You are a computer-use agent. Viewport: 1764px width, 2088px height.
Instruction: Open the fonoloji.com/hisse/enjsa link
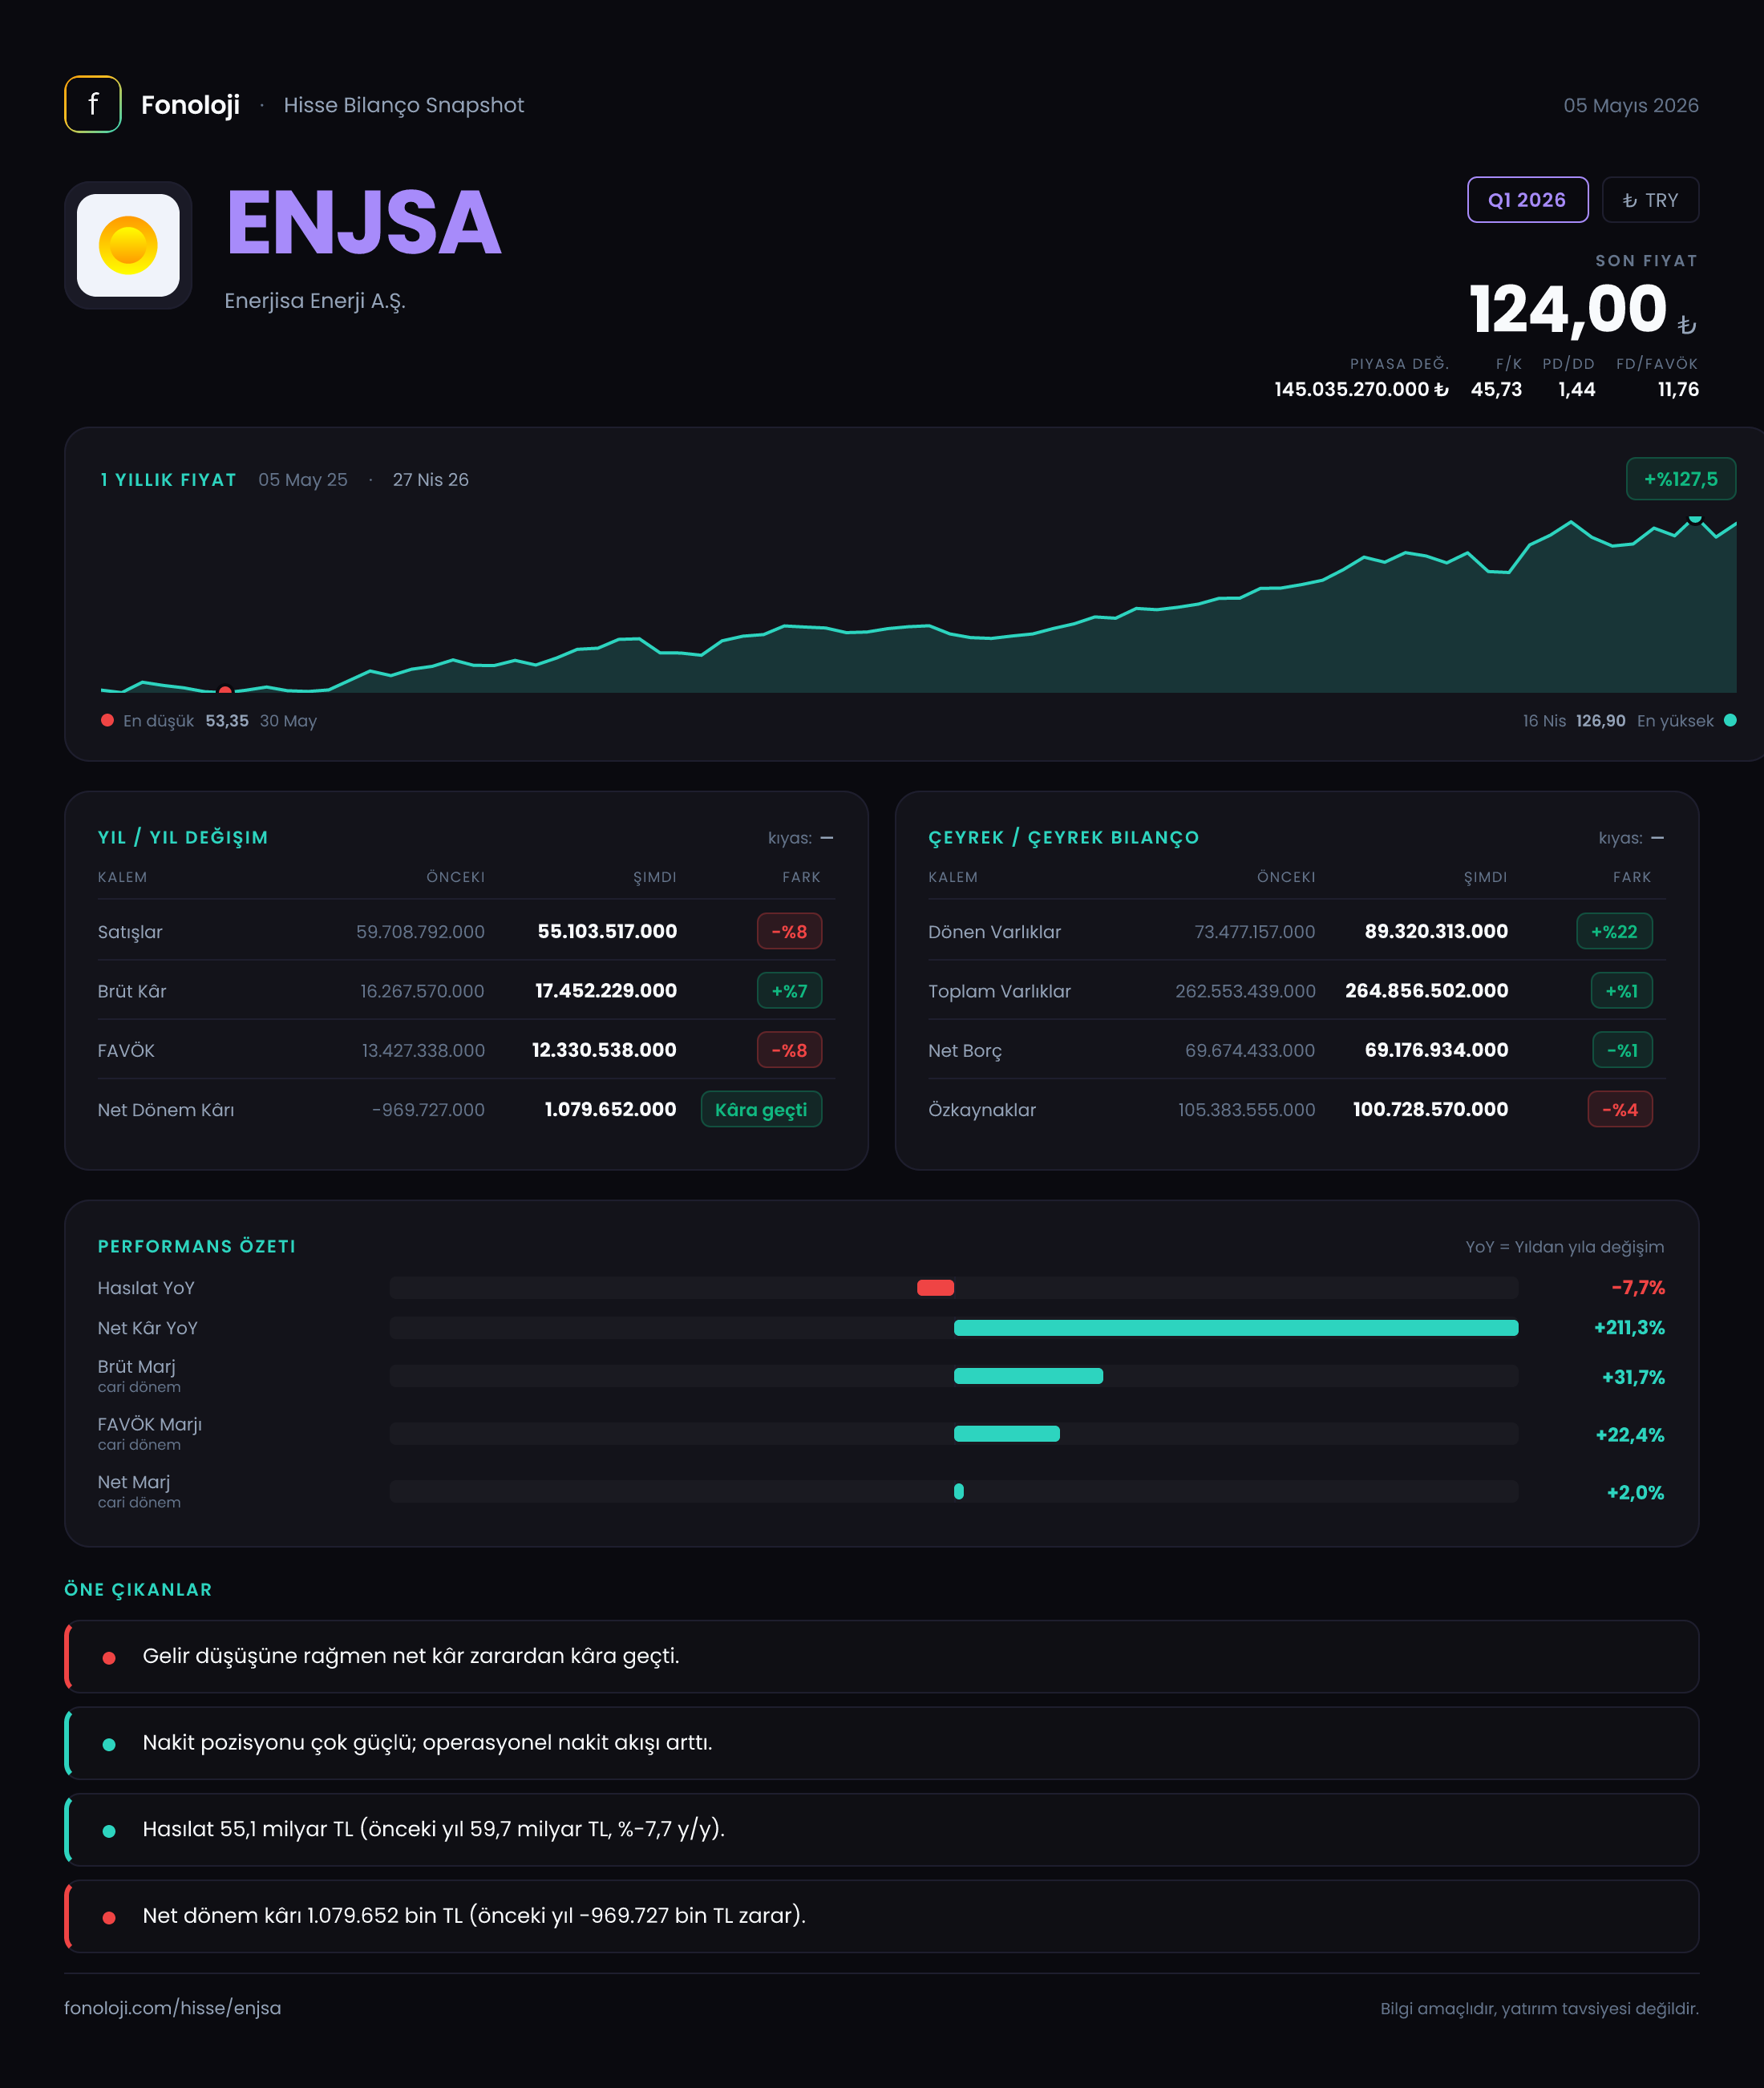pos(172,2007)
